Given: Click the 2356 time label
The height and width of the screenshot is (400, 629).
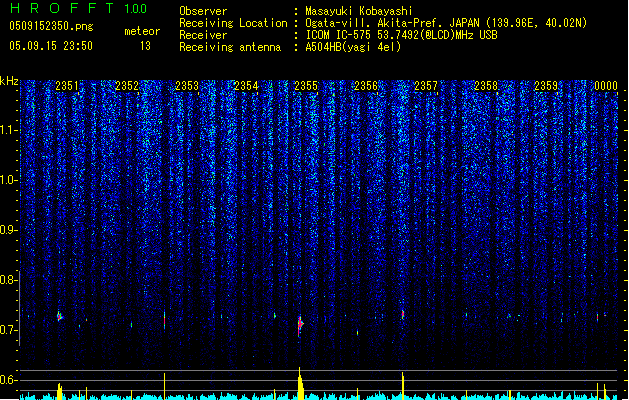Looking at the screenshot, I should coord(366,86).
